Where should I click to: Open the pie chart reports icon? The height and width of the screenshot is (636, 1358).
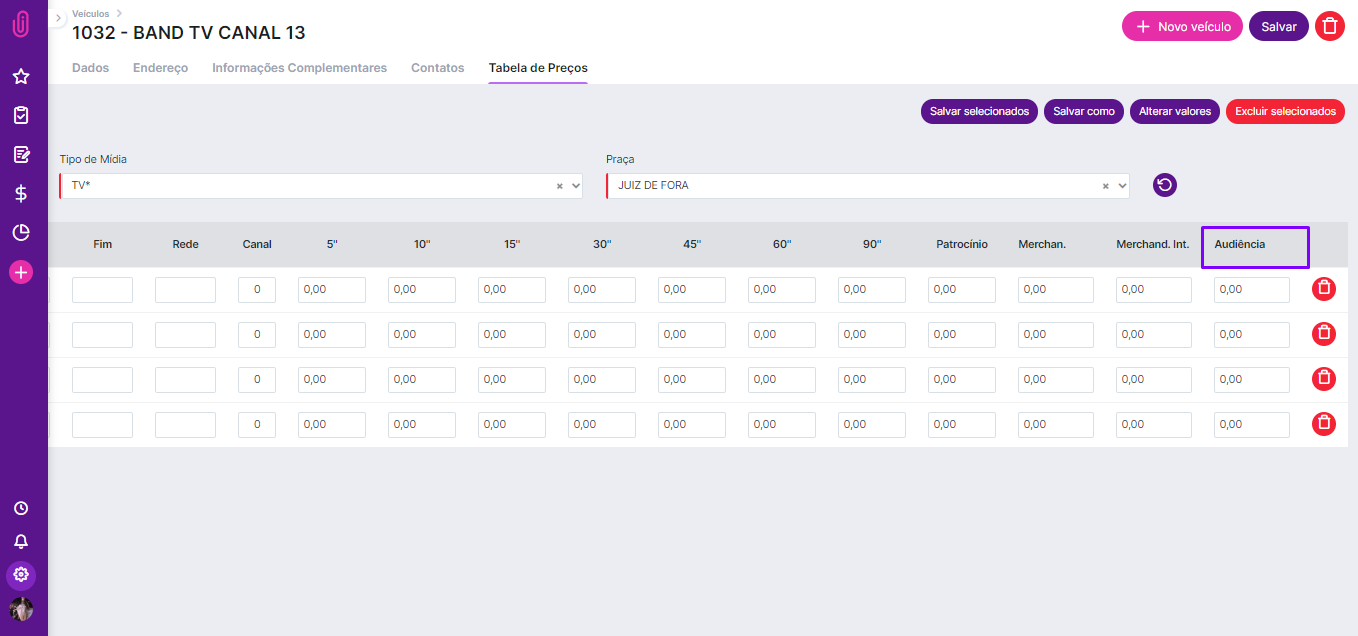tap(21, 233)
